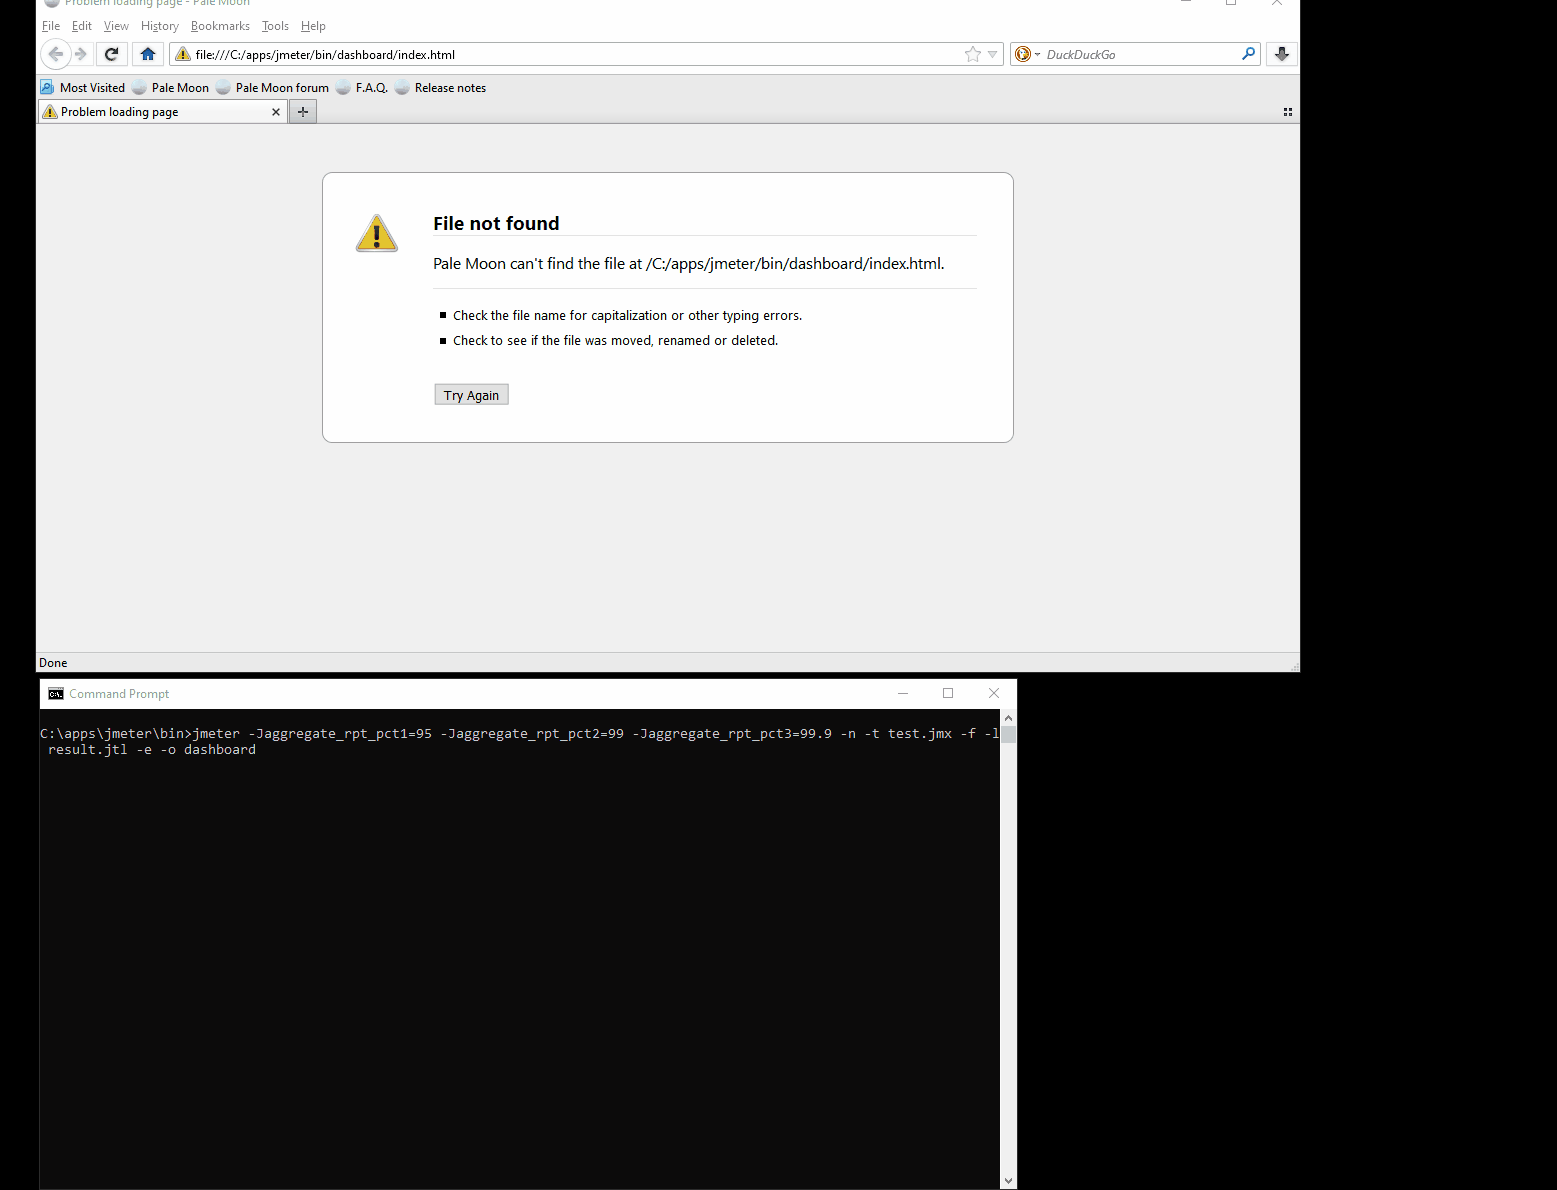
Task: Open the Tools menu
Action: point(275,26)
